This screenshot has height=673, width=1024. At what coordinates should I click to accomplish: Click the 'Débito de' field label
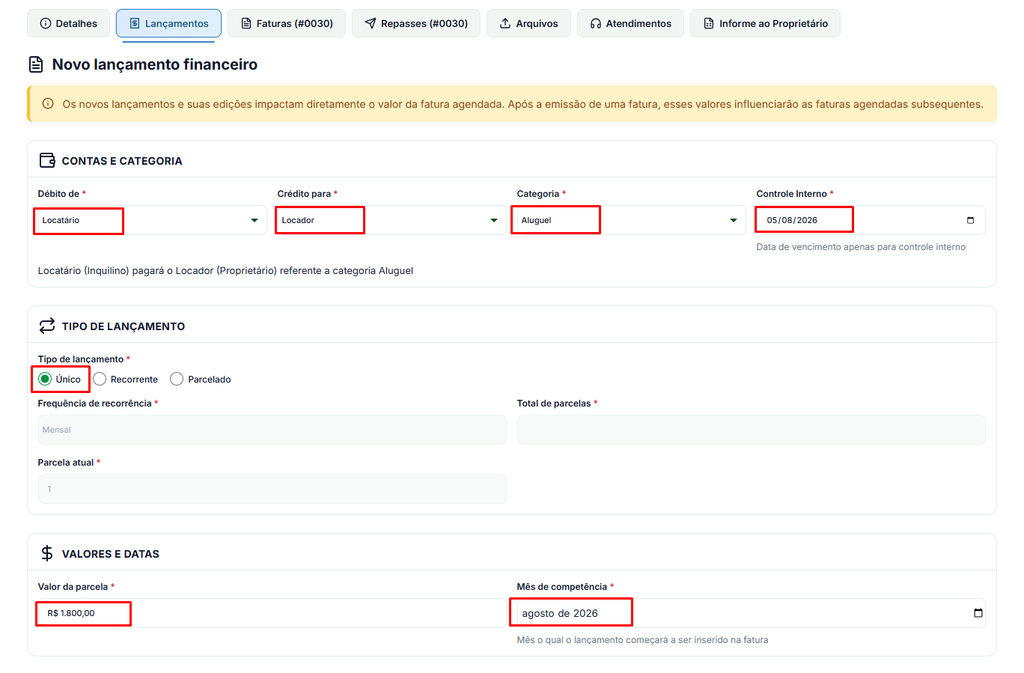coord(59,194)
